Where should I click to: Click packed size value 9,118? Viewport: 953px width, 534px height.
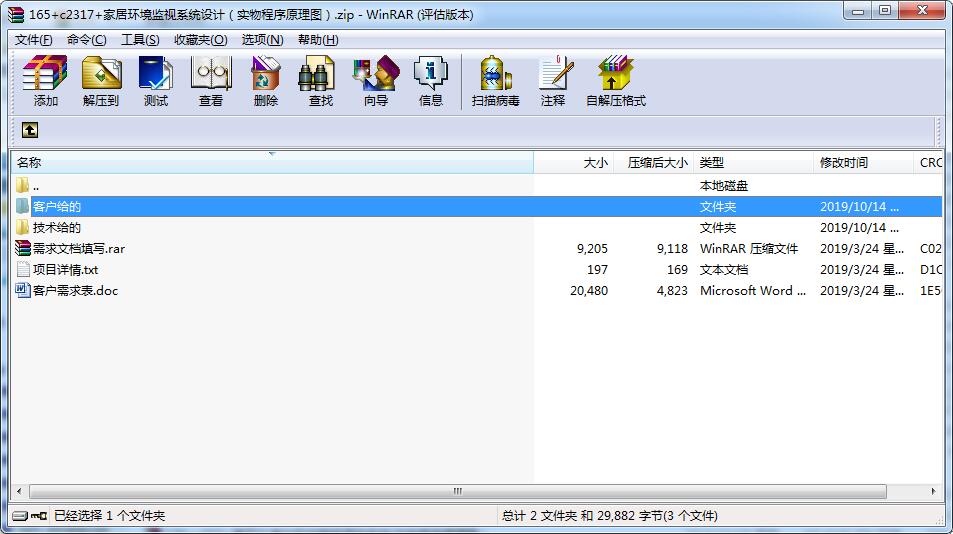[672, 248]
